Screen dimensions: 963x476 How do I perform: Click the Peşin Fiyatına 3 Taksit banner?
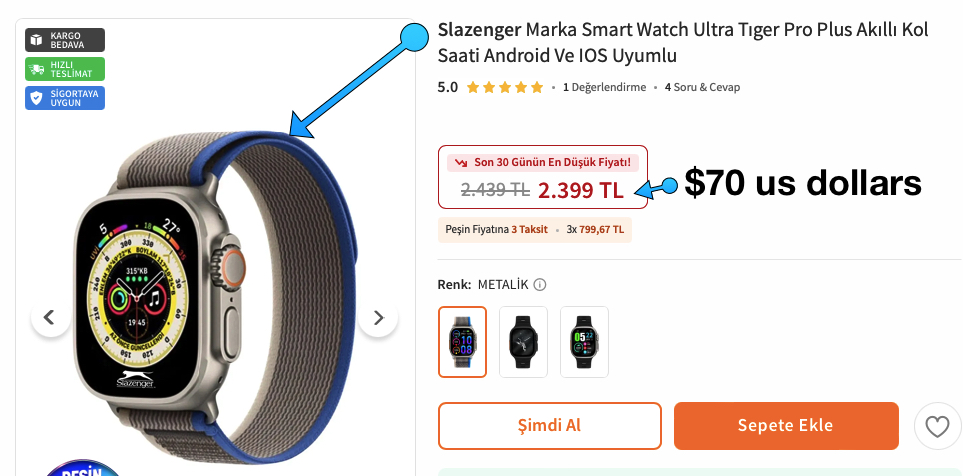coord(534,230)
